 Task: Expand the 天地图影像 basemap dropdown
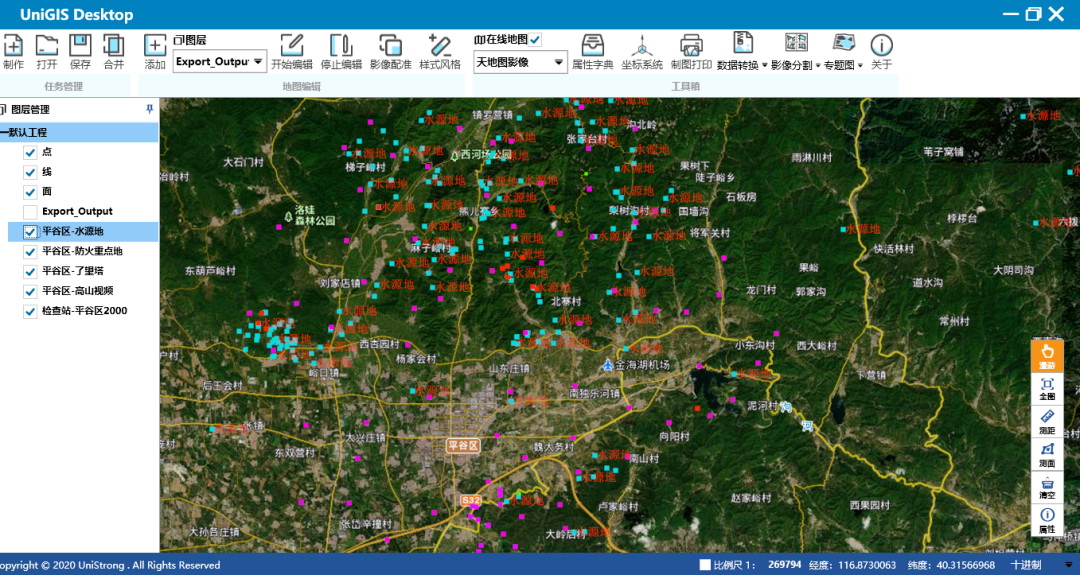tap(558, 62)
